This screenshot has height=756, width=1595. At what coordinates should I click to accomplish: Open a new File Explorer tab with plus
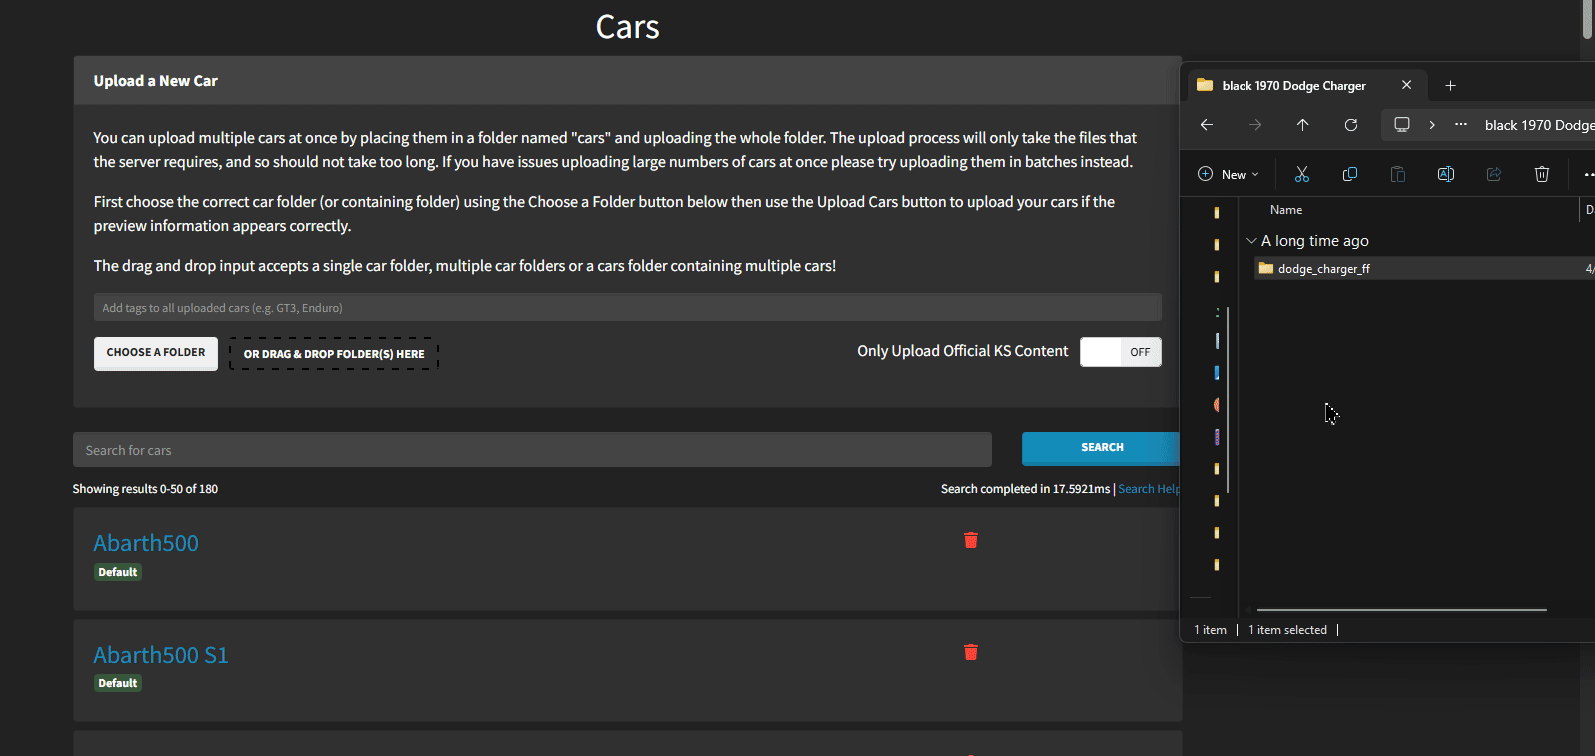point(1450,85)
